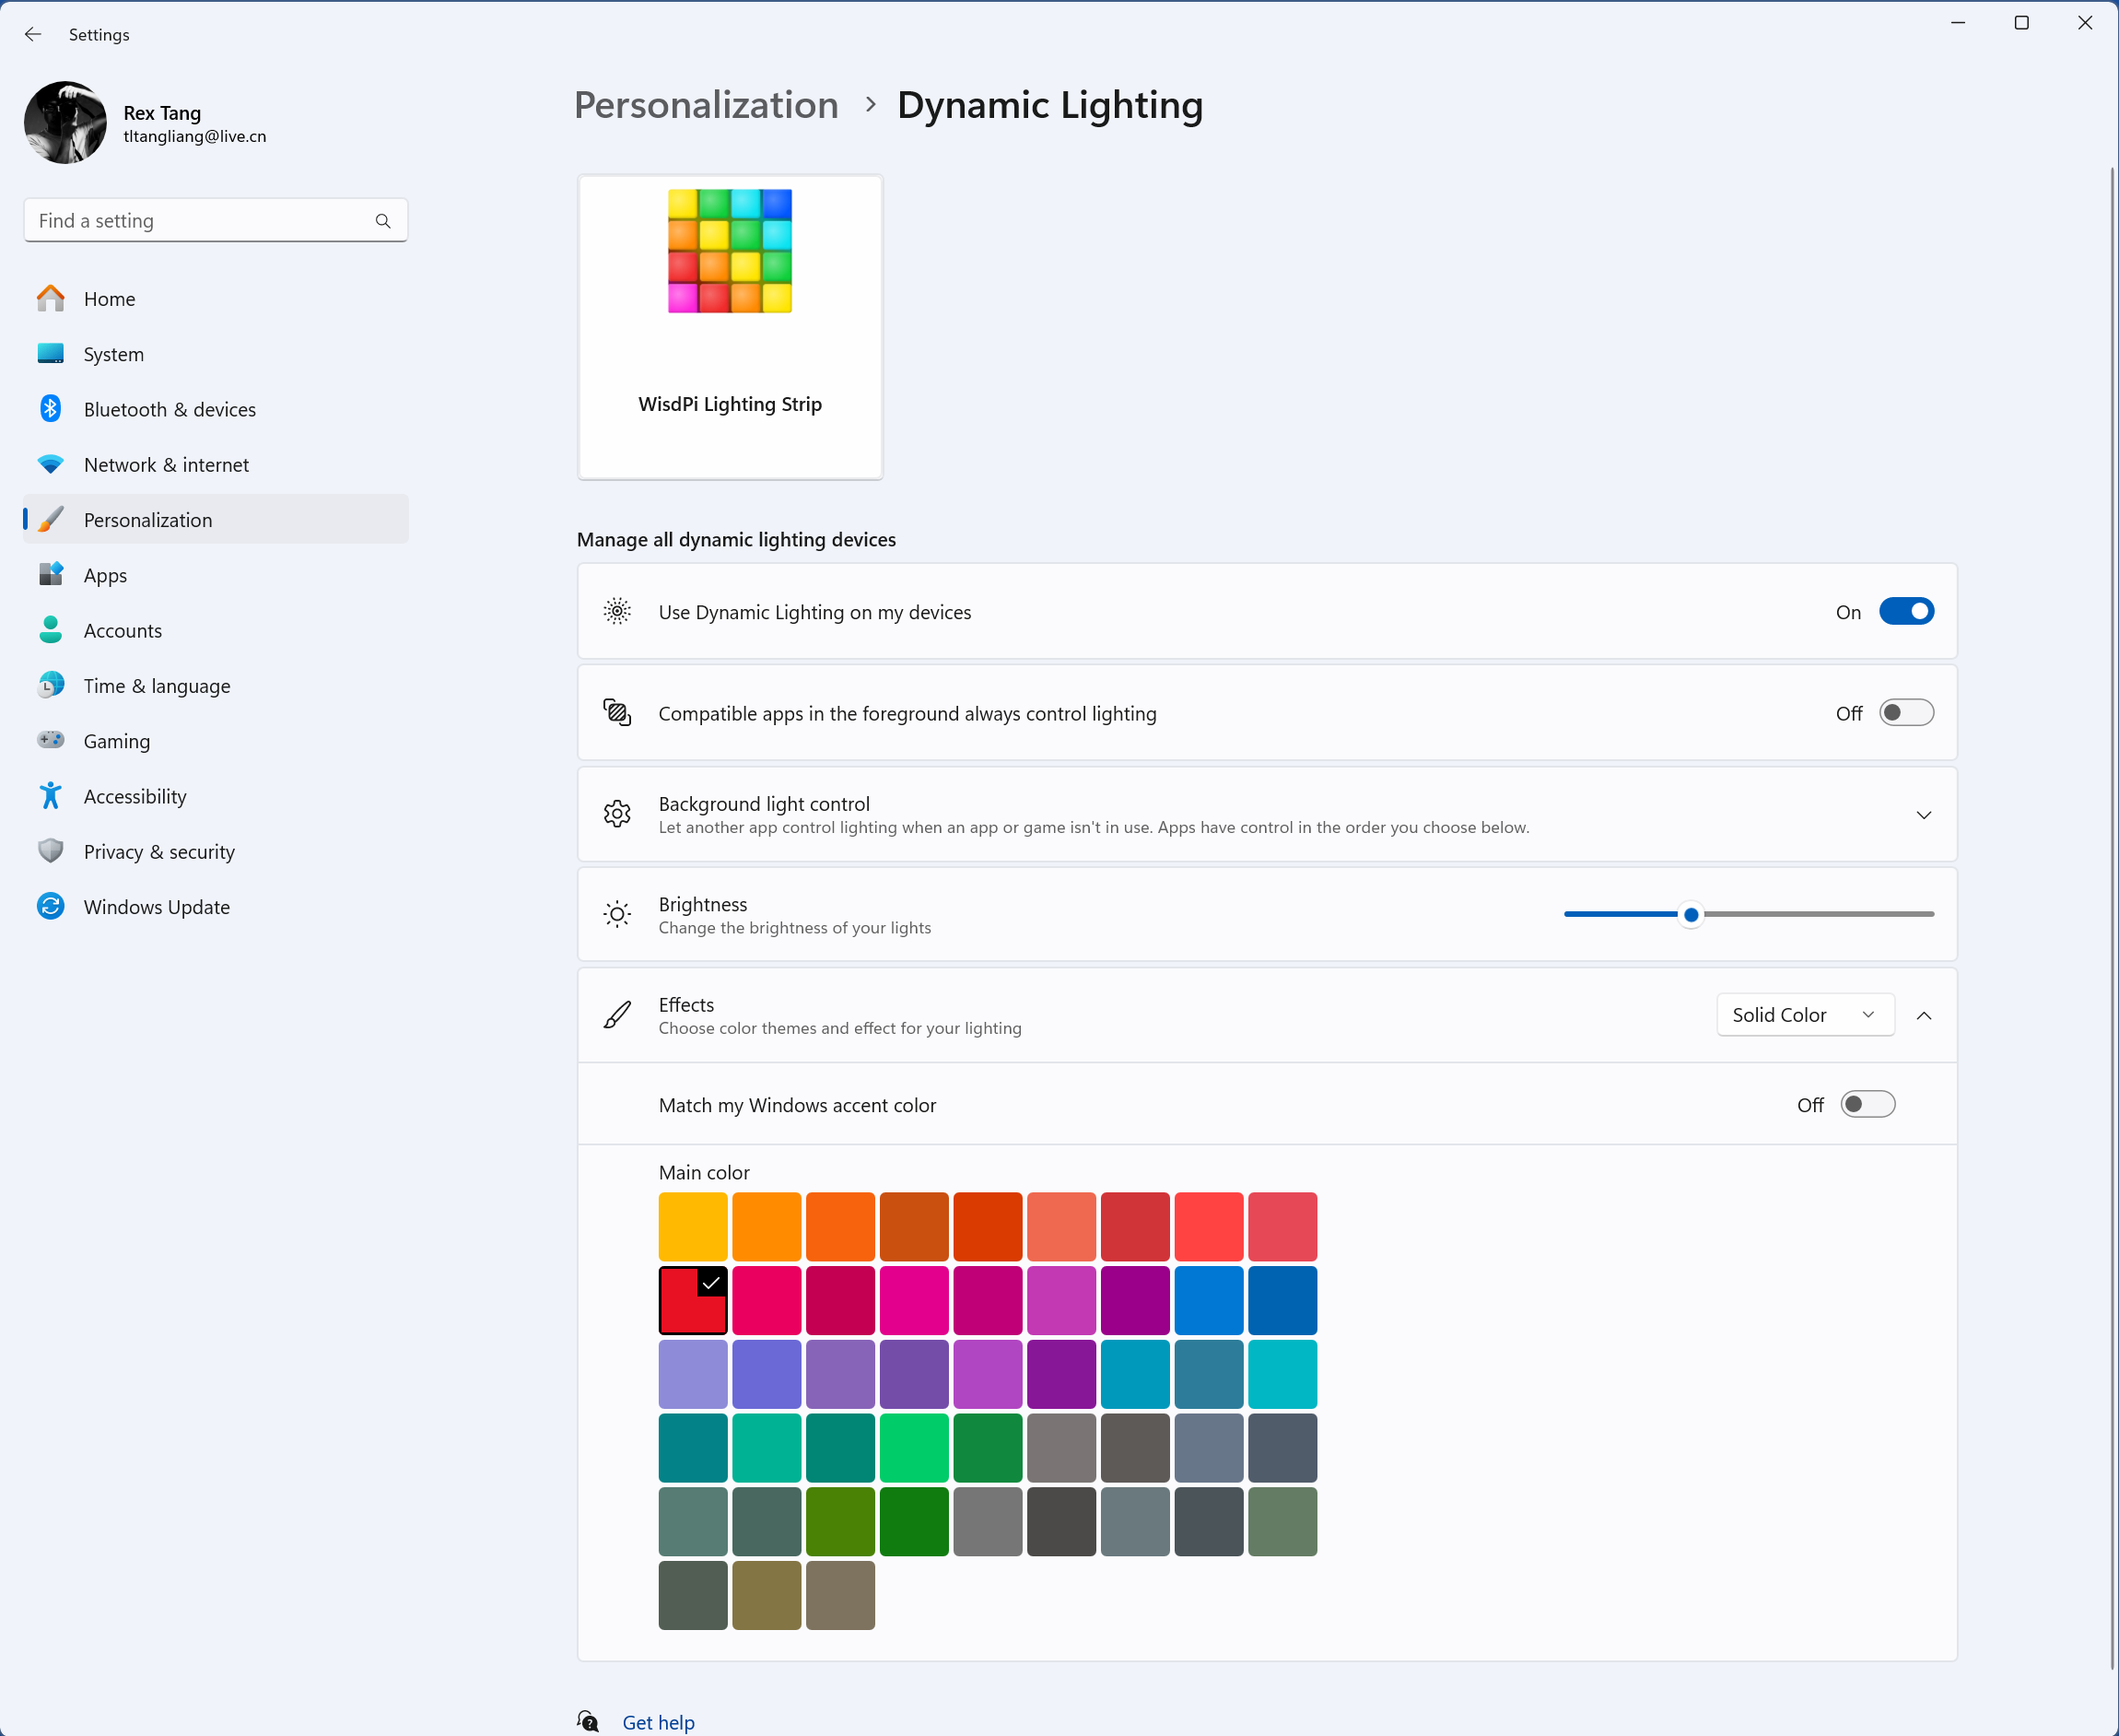Turn off Use Dynamic Lighting toggle
2119x1736 pixels.
tap(1906, 612)
